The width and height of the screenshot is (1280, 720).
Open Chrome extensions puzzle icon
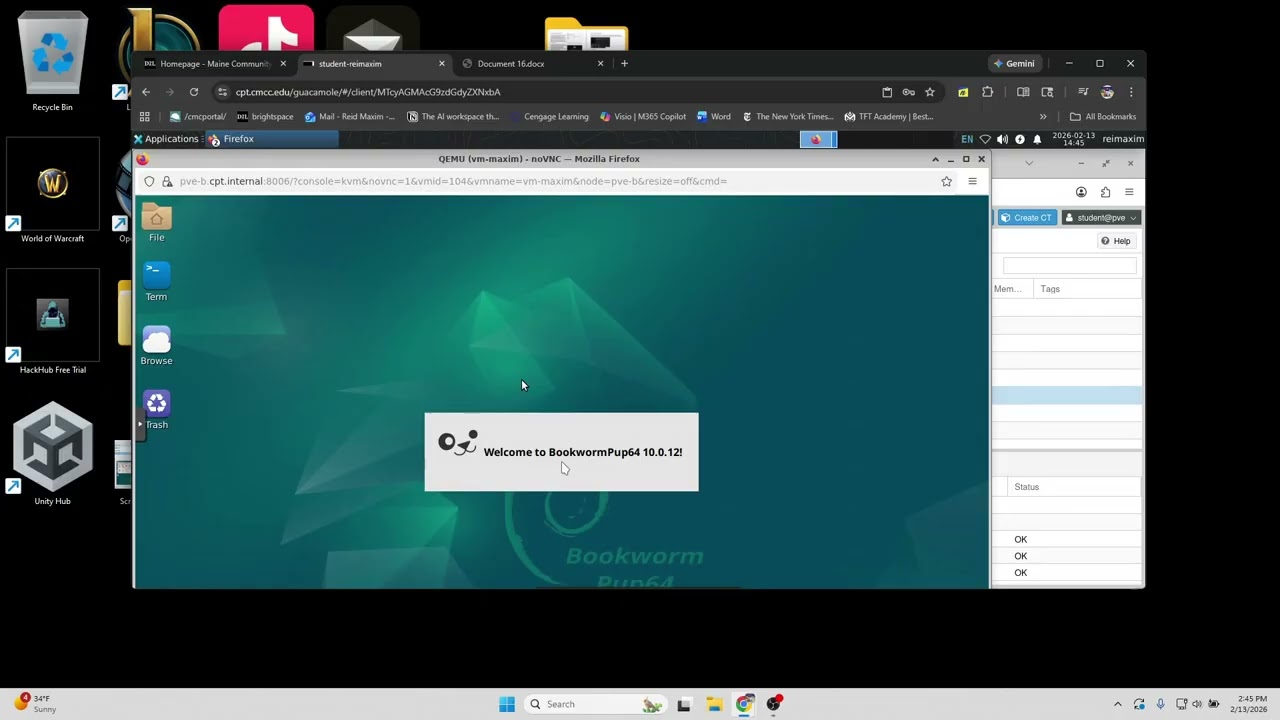(988, 92)
